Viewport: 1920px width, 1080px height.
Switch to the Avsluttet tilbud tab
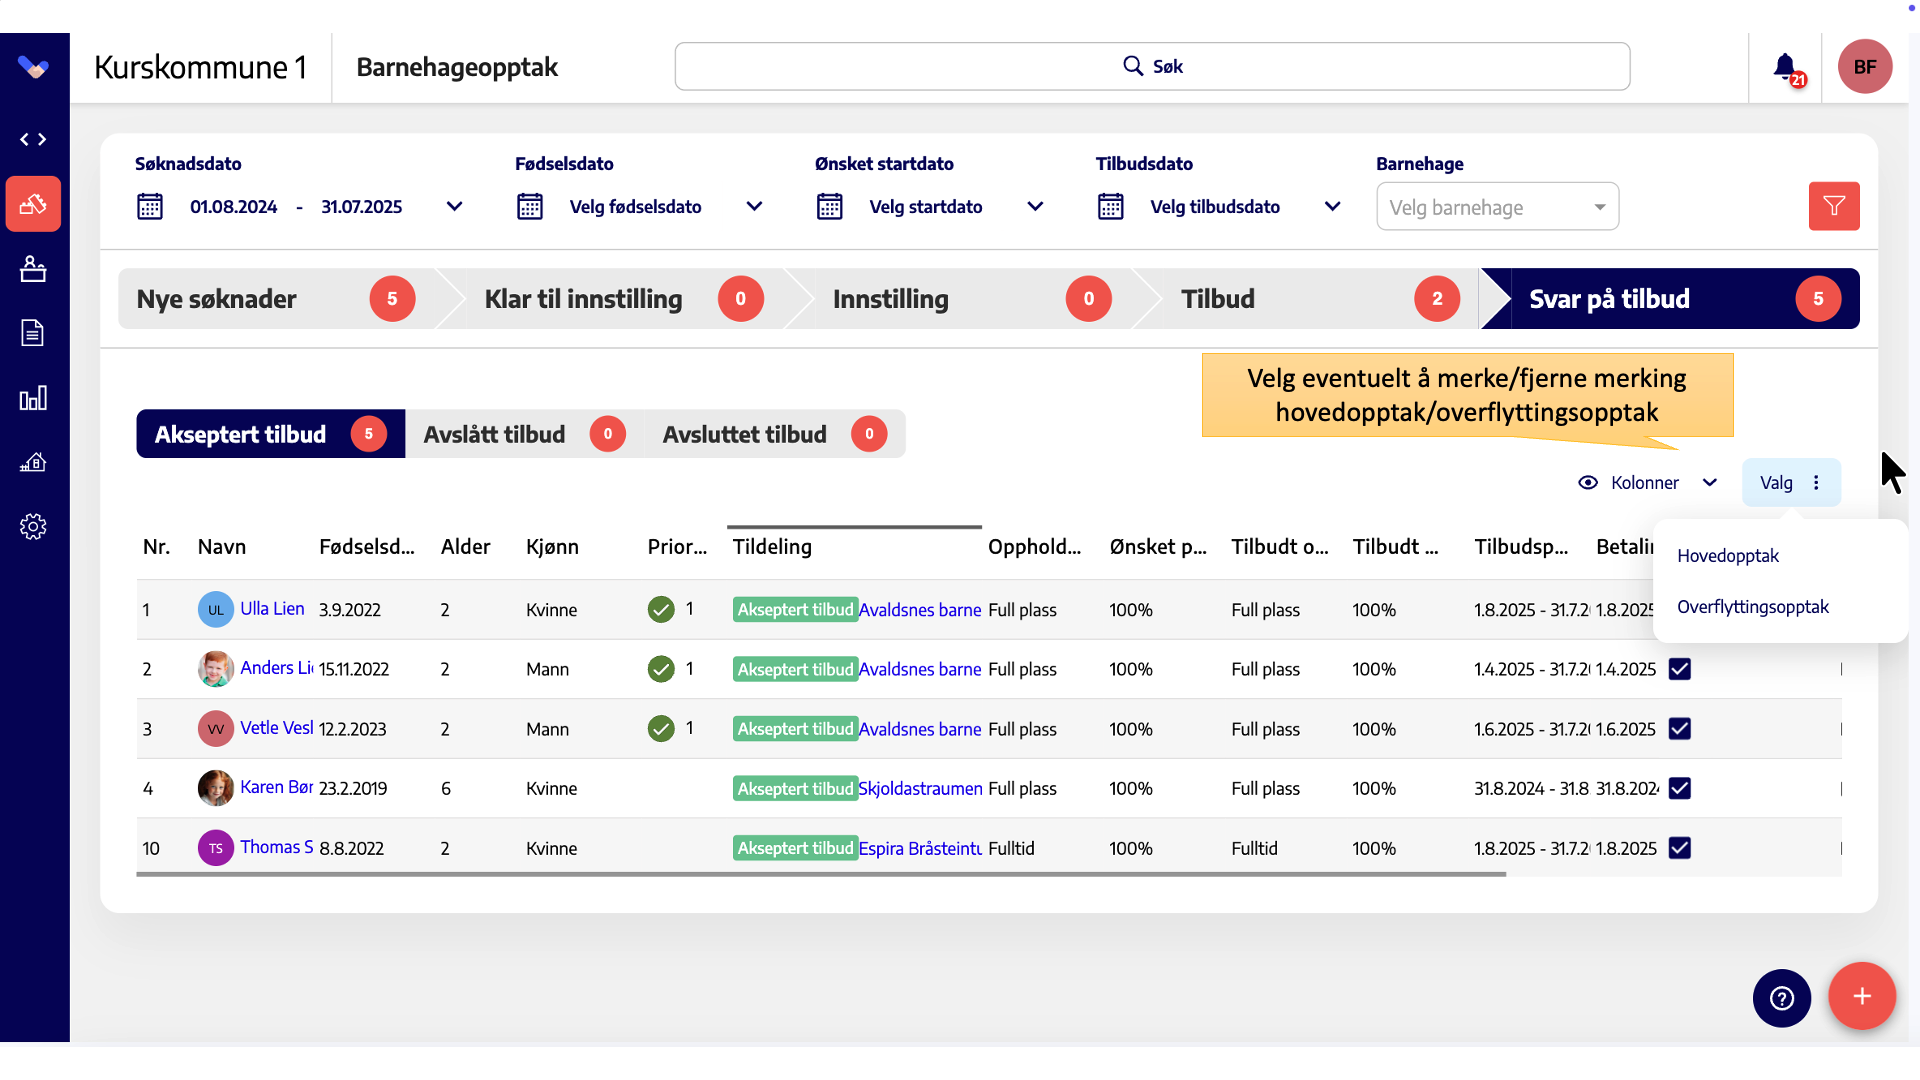[775, 434]
